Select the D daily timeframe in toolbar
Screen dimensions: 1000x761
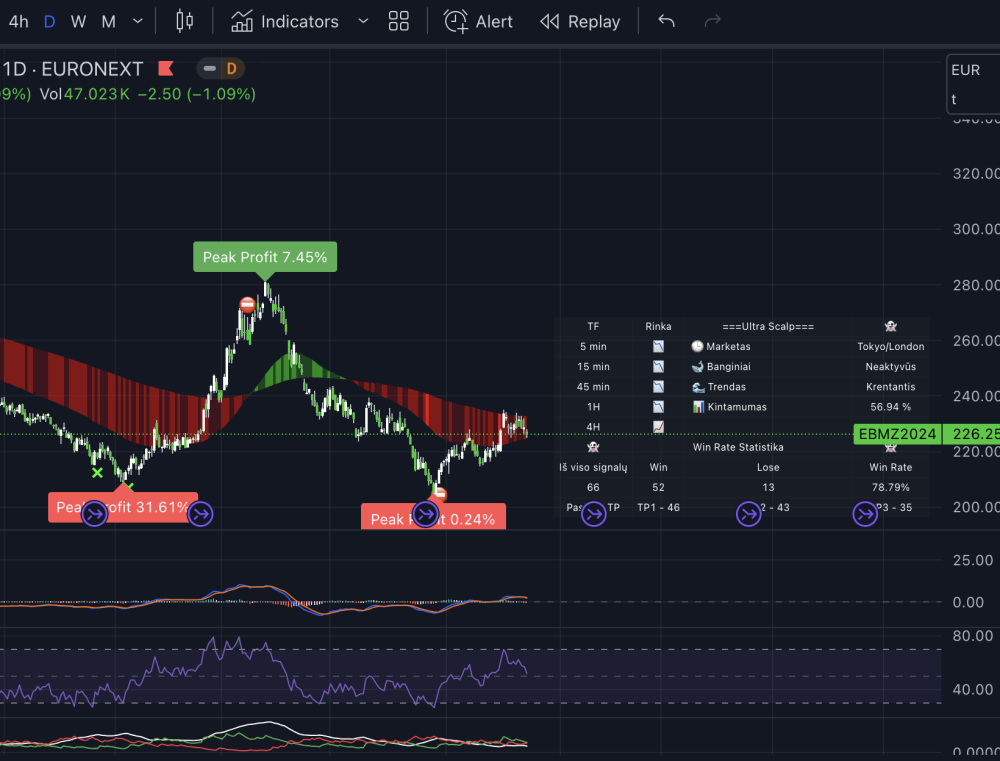(x=49, y=22)
